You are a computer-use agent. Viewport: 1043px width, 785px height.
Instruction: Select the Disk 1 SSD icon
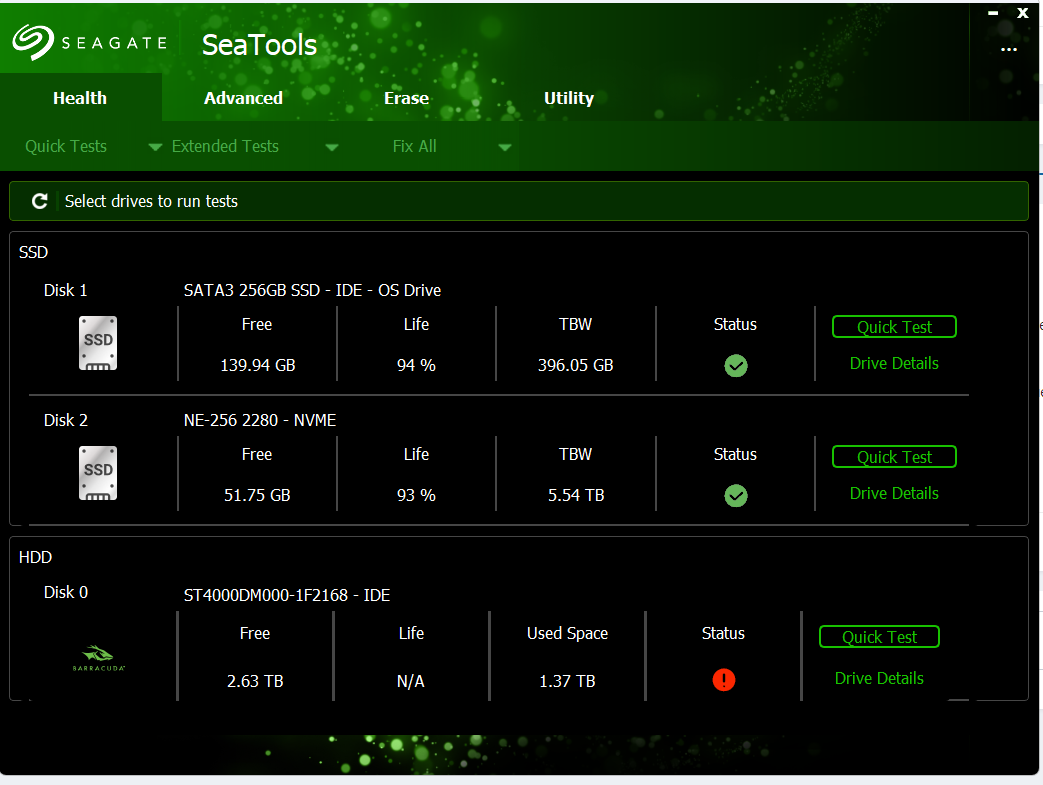[x=98, y=343]
